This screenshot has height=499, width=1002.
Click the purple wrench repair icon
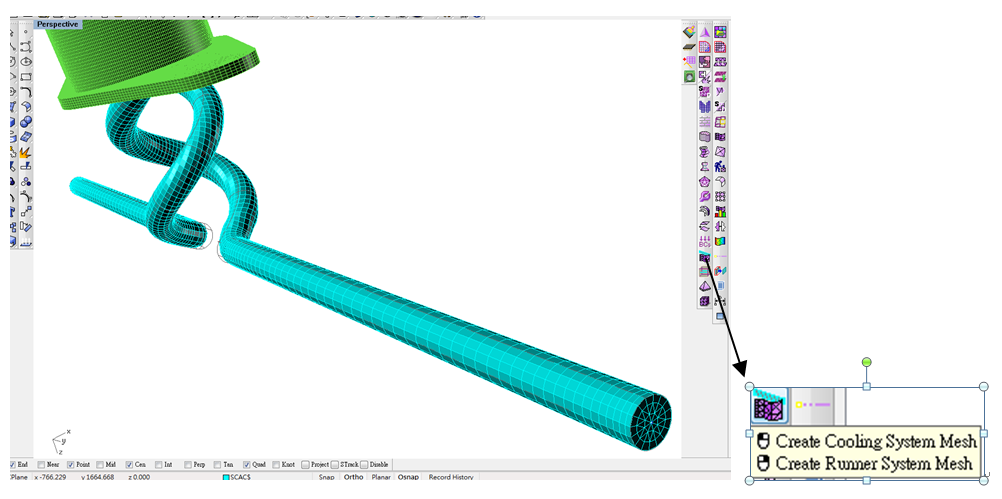(704, 196)
